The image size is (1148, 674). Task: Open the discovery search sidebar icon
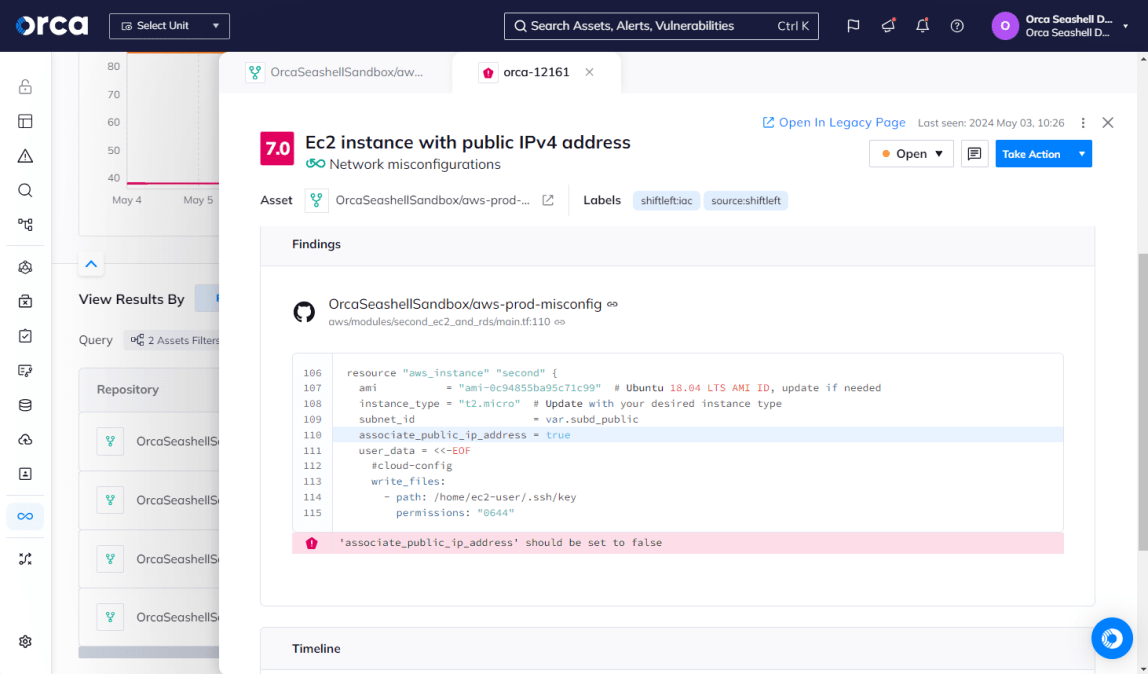point(25,190)
